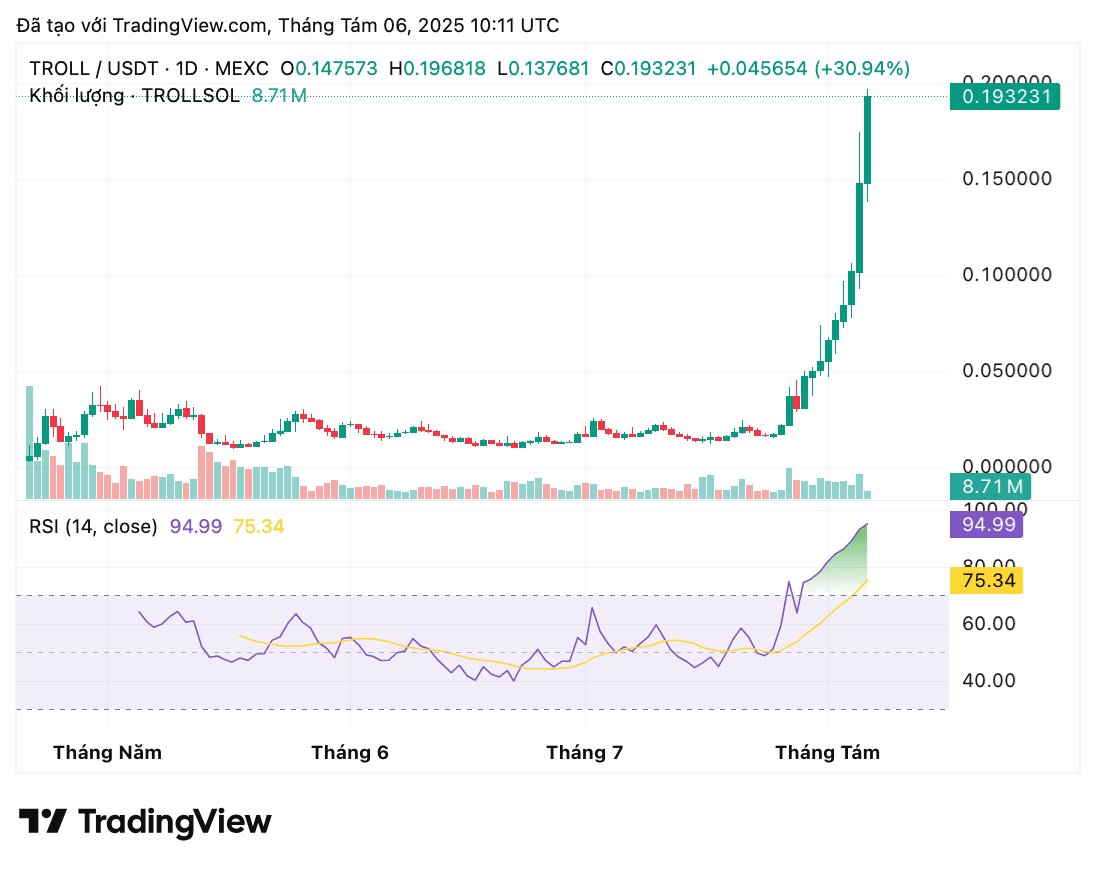Click the Tháng 7 time axis label
The image size is (1096, 869).
585,753
